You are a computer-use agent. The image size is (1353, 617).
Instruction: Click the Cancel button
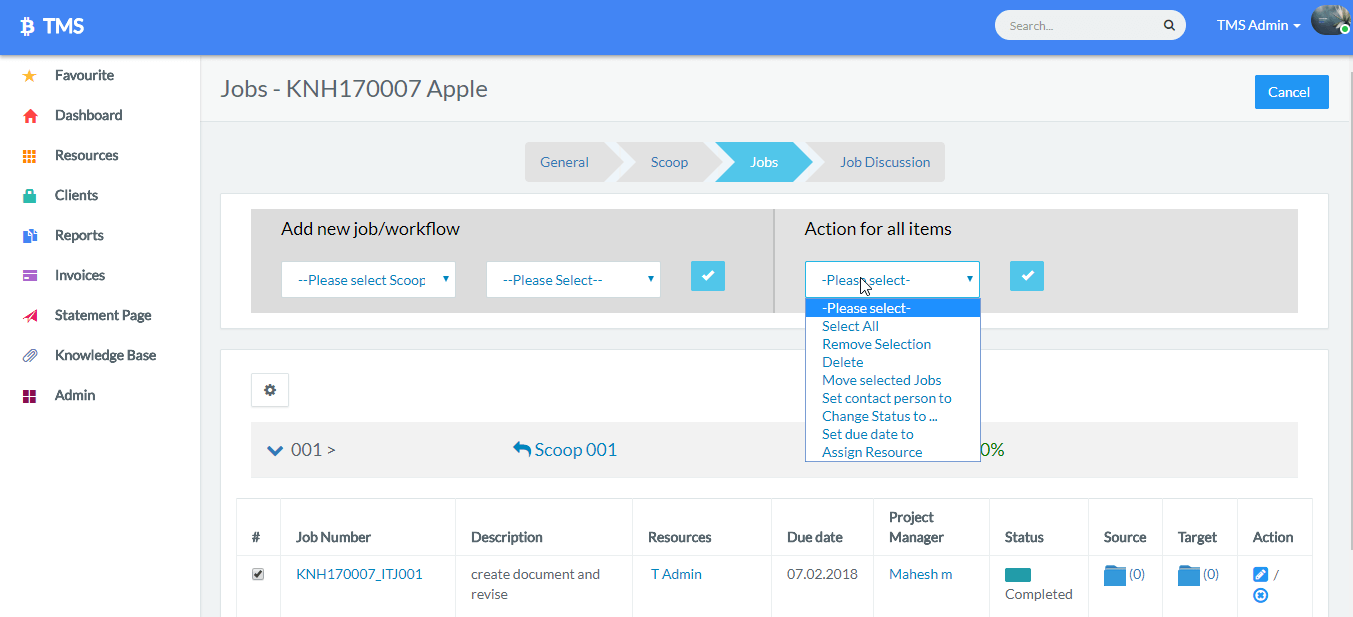1290,92
